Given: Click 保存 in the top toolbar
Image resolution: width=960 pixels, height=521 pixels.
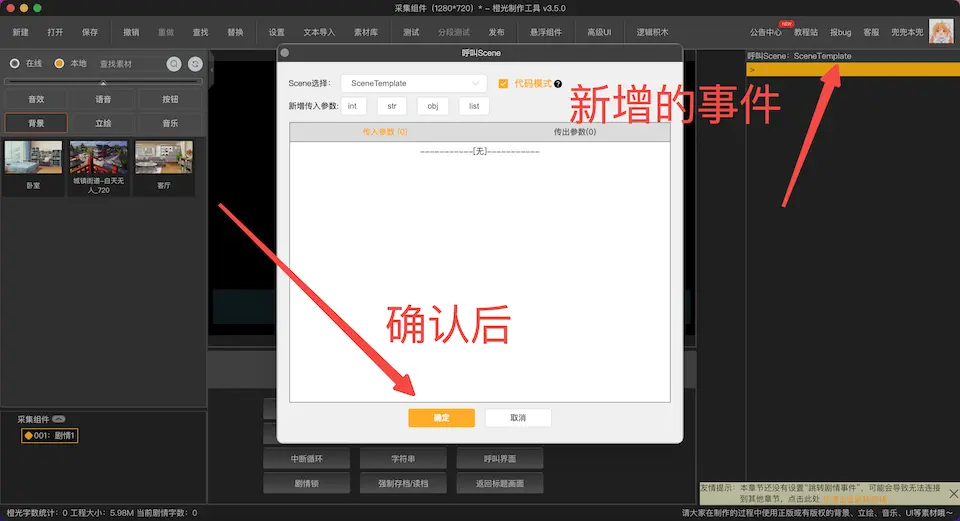Looking at the screenshot, I should pos(90,32).
